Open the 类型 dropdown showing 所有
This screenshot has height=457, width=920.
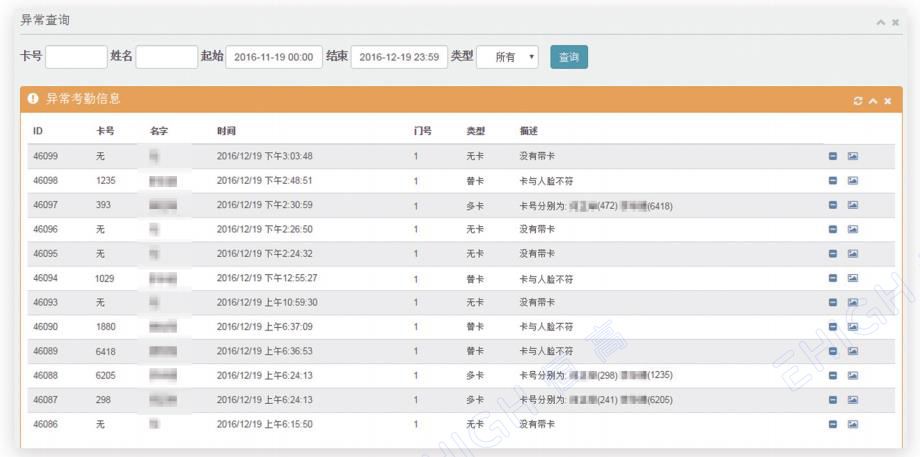click(x=508, y=57)
